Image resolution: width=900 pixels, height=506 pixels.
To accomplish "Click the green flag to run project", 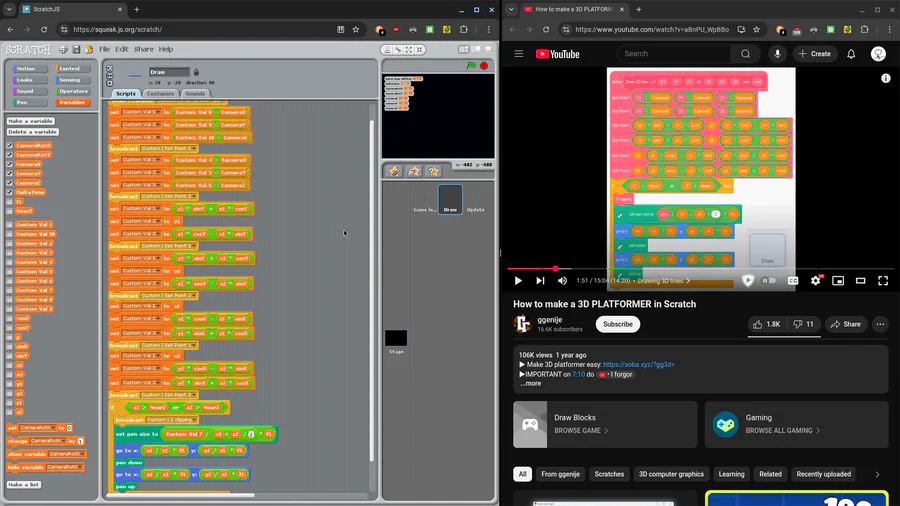I will pos(471,66).
